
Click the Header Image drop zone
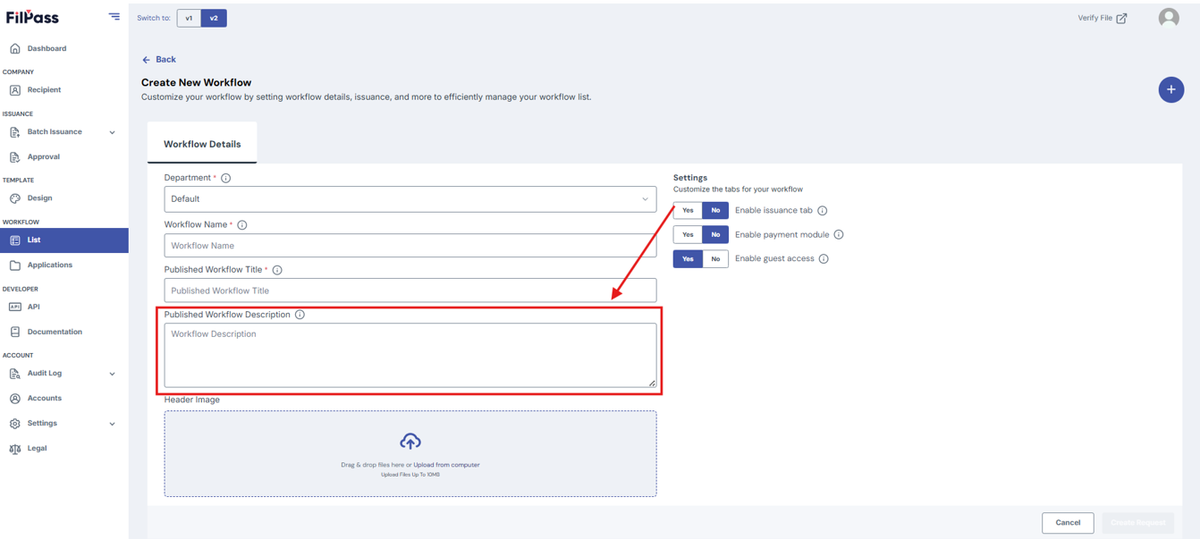pyautogui.click(x=410, y=454)
